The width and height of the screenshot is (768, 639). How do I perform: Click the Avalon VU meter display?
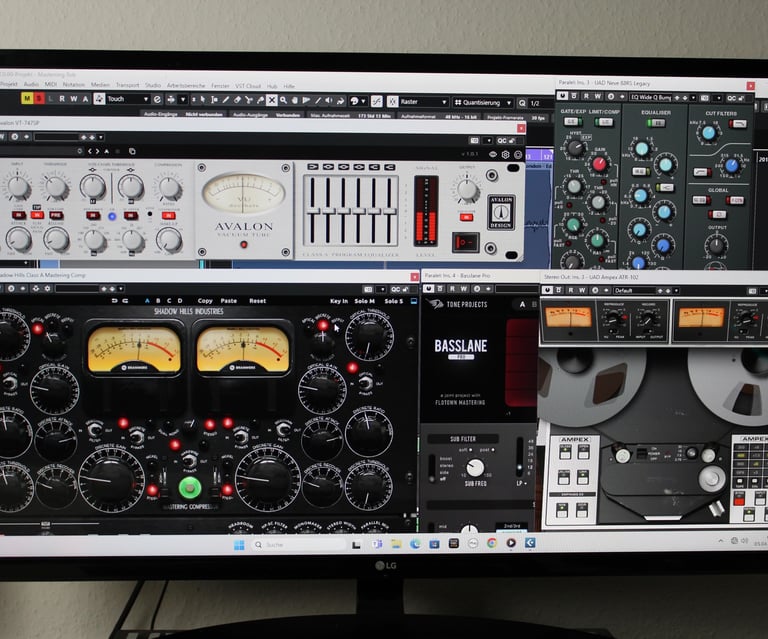coord(243,193)
